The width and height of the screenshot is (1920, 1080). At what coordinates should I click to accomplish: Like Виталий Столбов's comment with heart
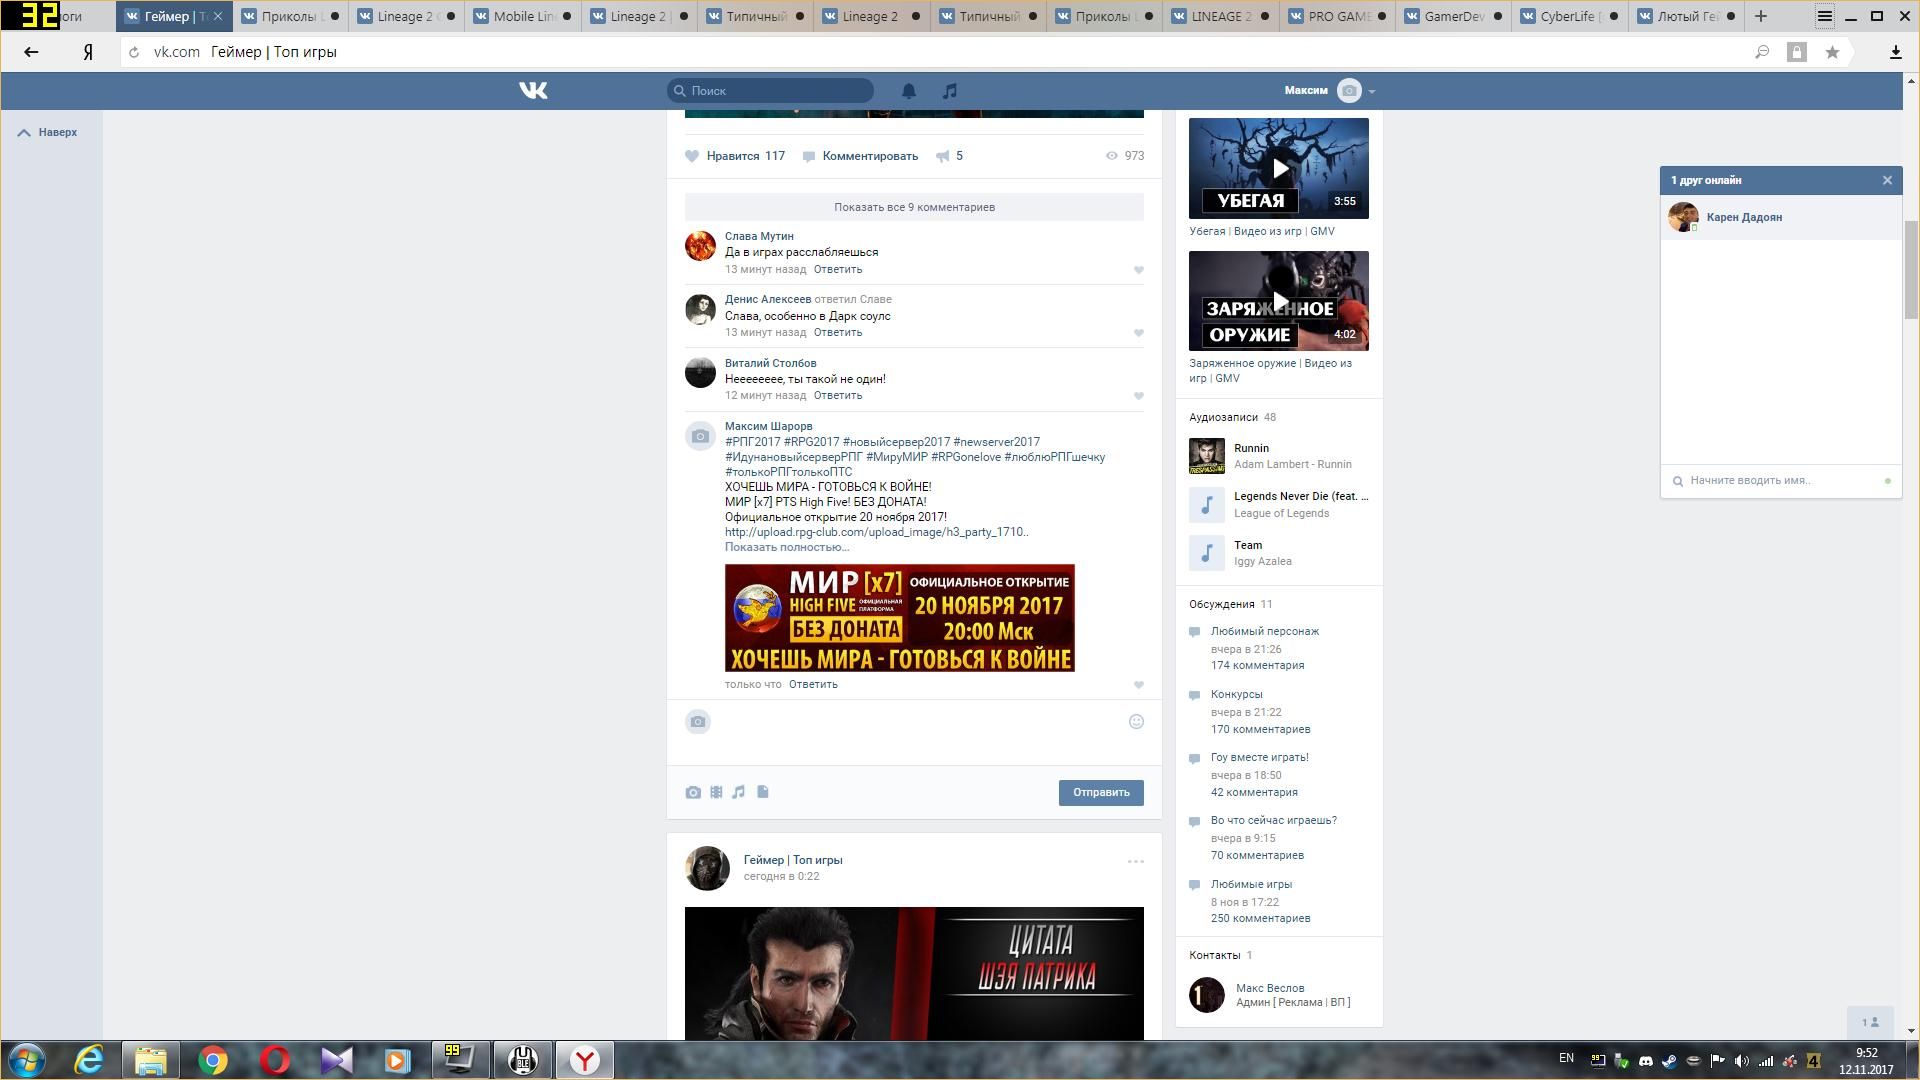click(x=1138, y=396)
